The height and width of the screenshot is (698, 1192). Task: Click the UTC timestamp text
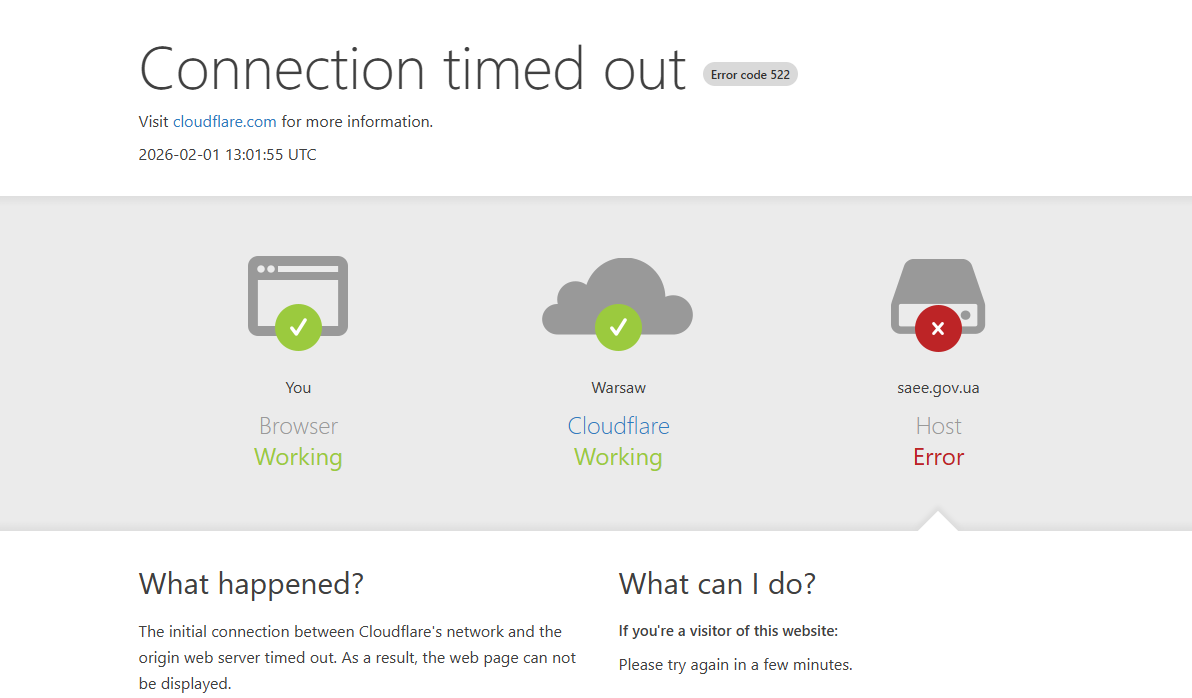click(x=228, y=155)
